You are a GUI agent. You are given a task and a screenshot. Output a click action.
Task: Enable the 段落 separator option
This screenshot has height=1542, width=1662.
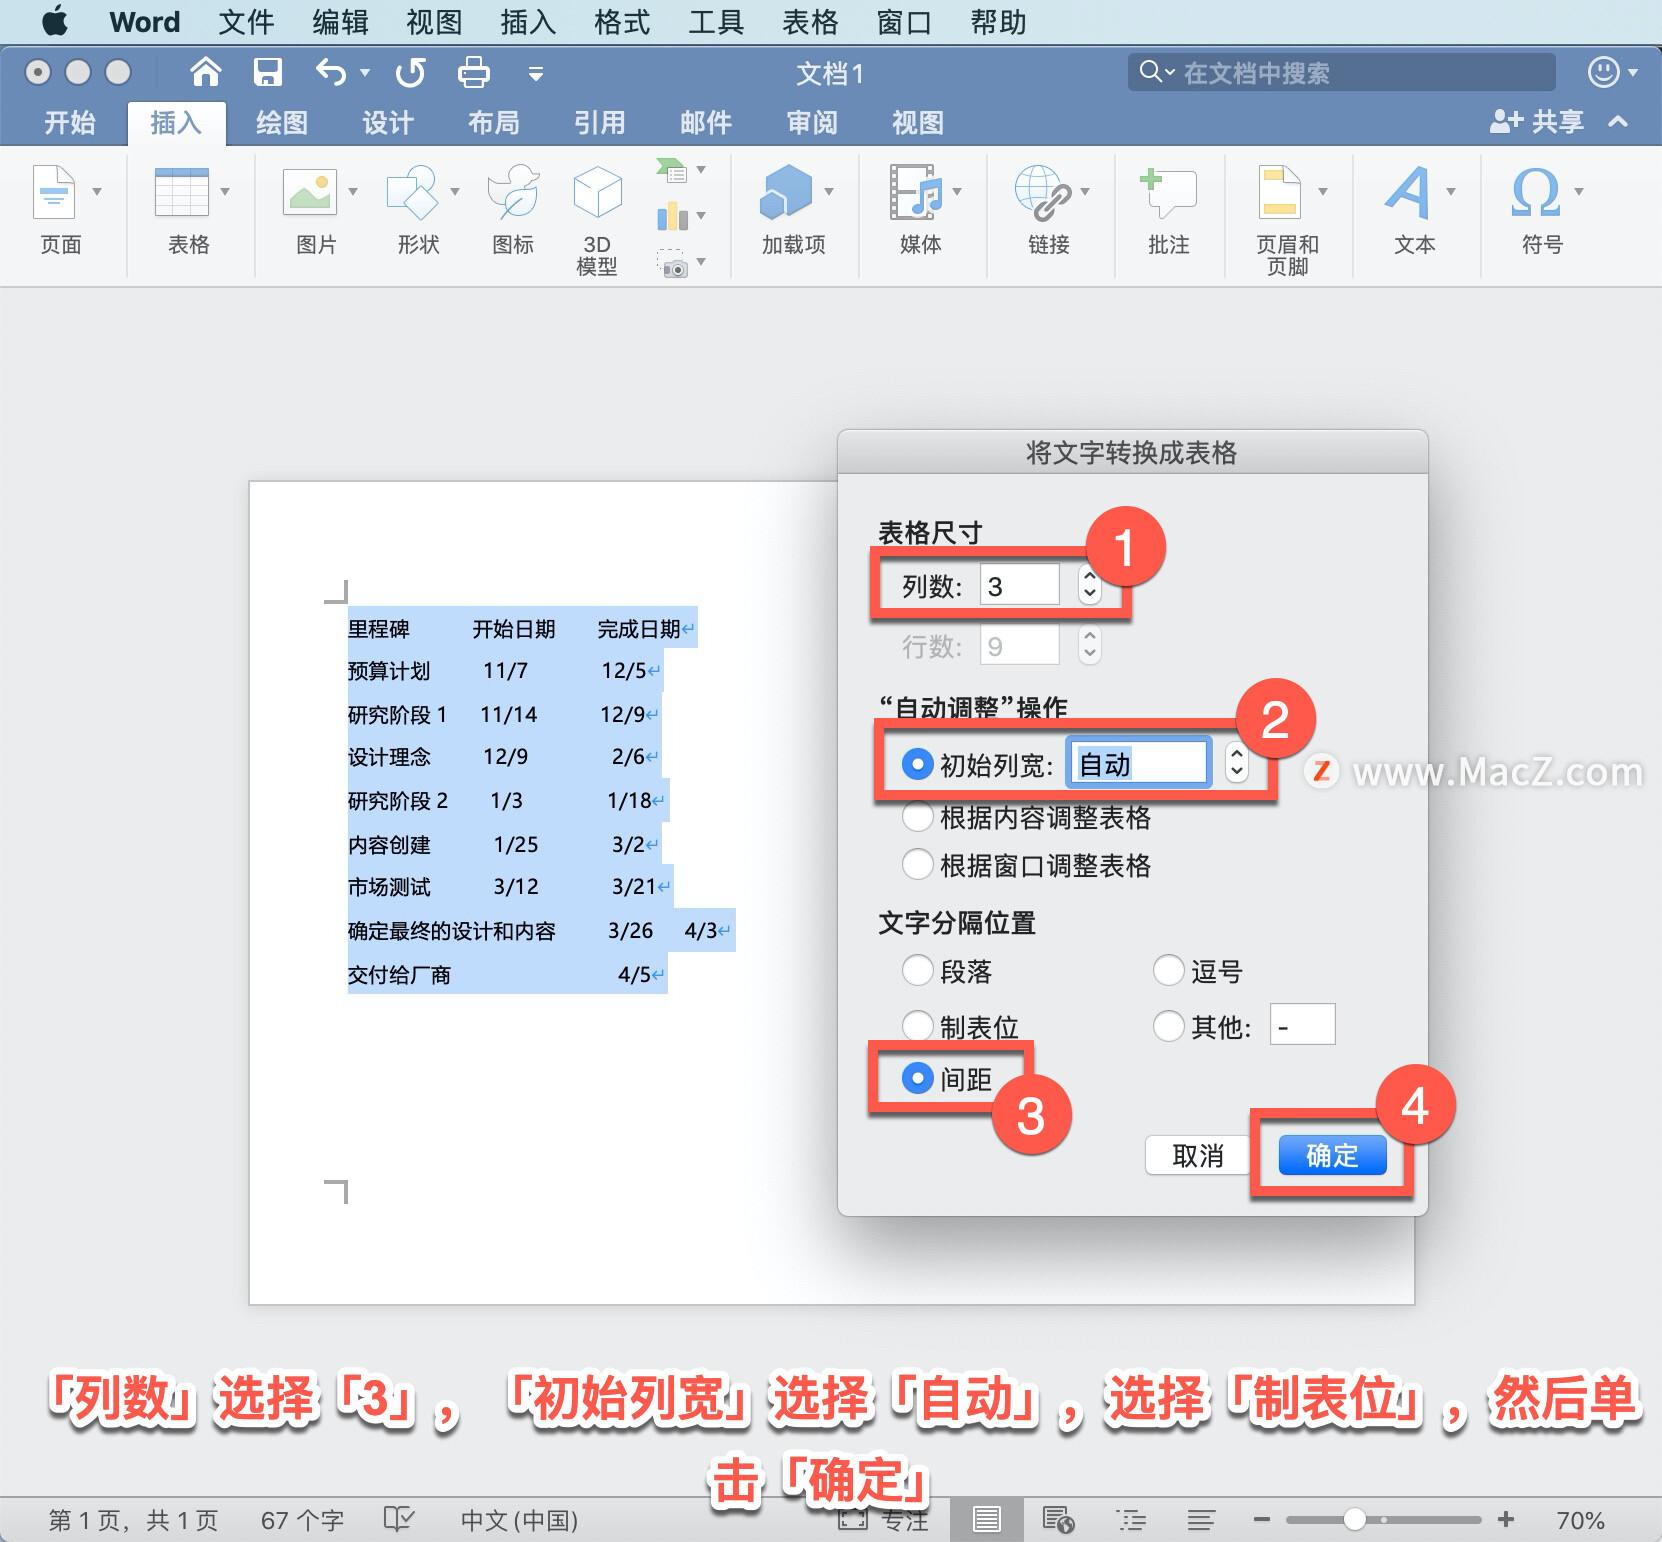[x=917, y=970]
